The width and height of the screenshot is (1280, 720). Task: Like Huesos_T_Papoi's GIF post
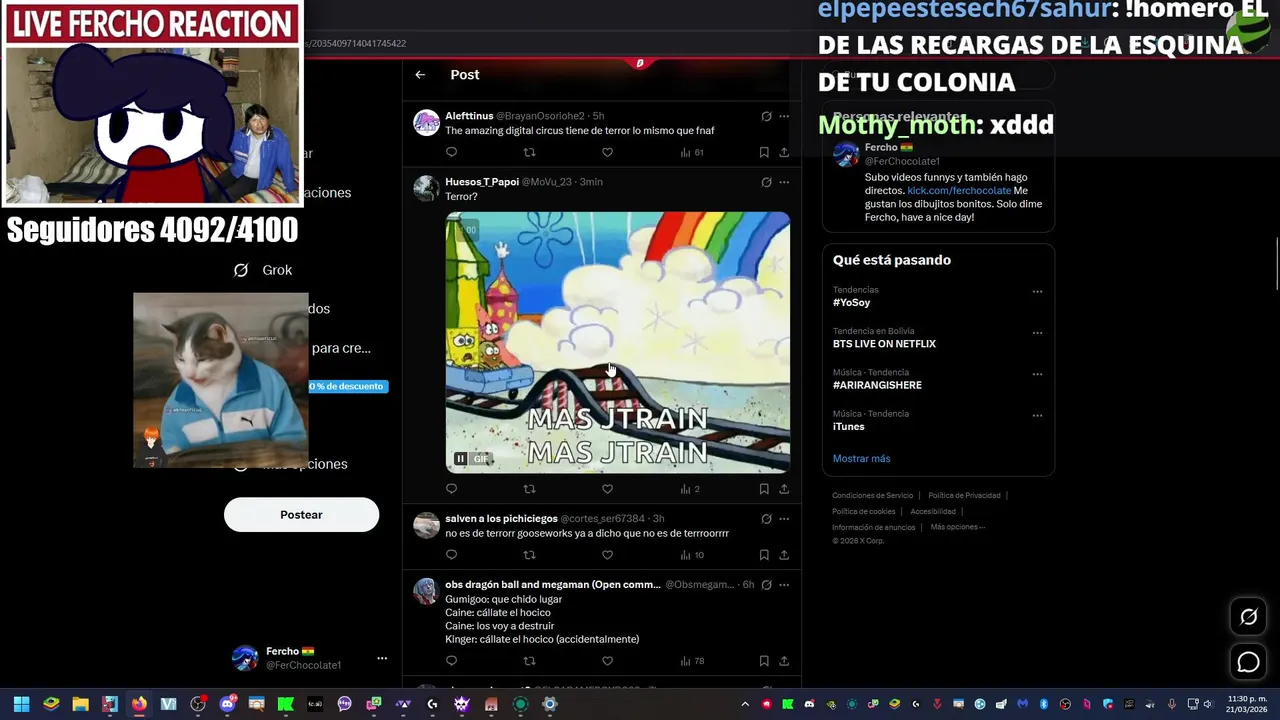pos(607,489)
